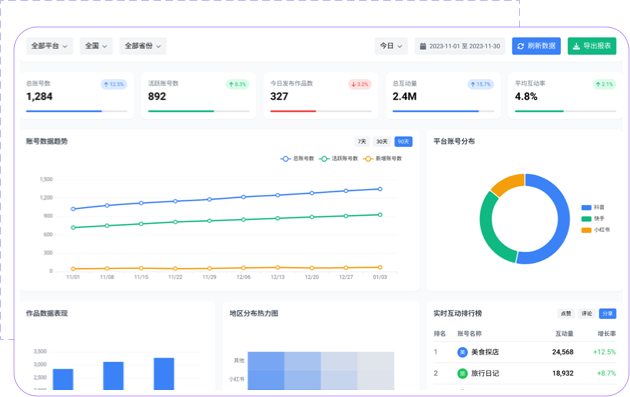Click the 4.8% average interaction rate value

click(526, 97)
